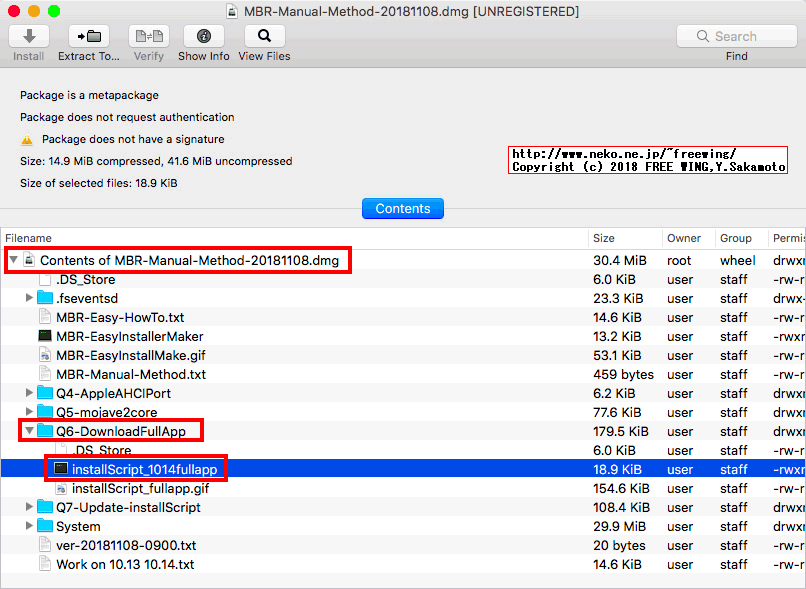Click System folder icon

[x=45, y=526]
